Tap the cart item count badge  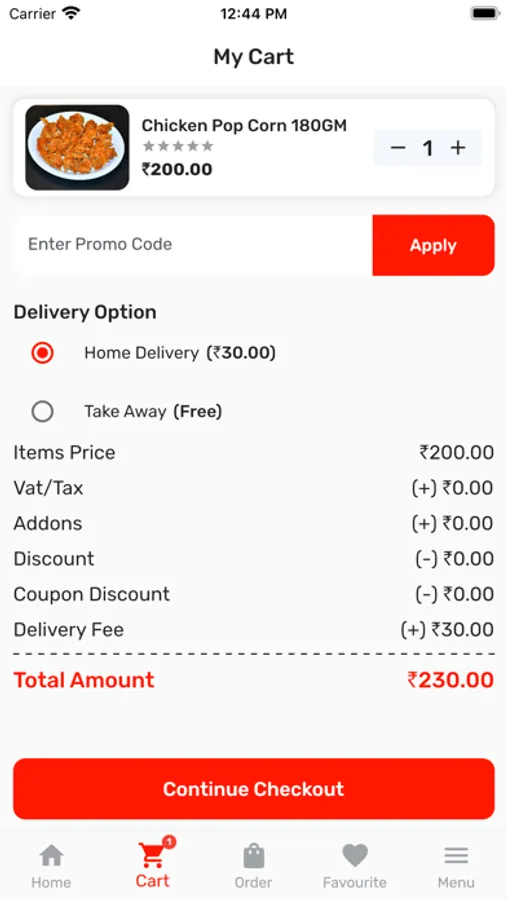click(169, 842)
